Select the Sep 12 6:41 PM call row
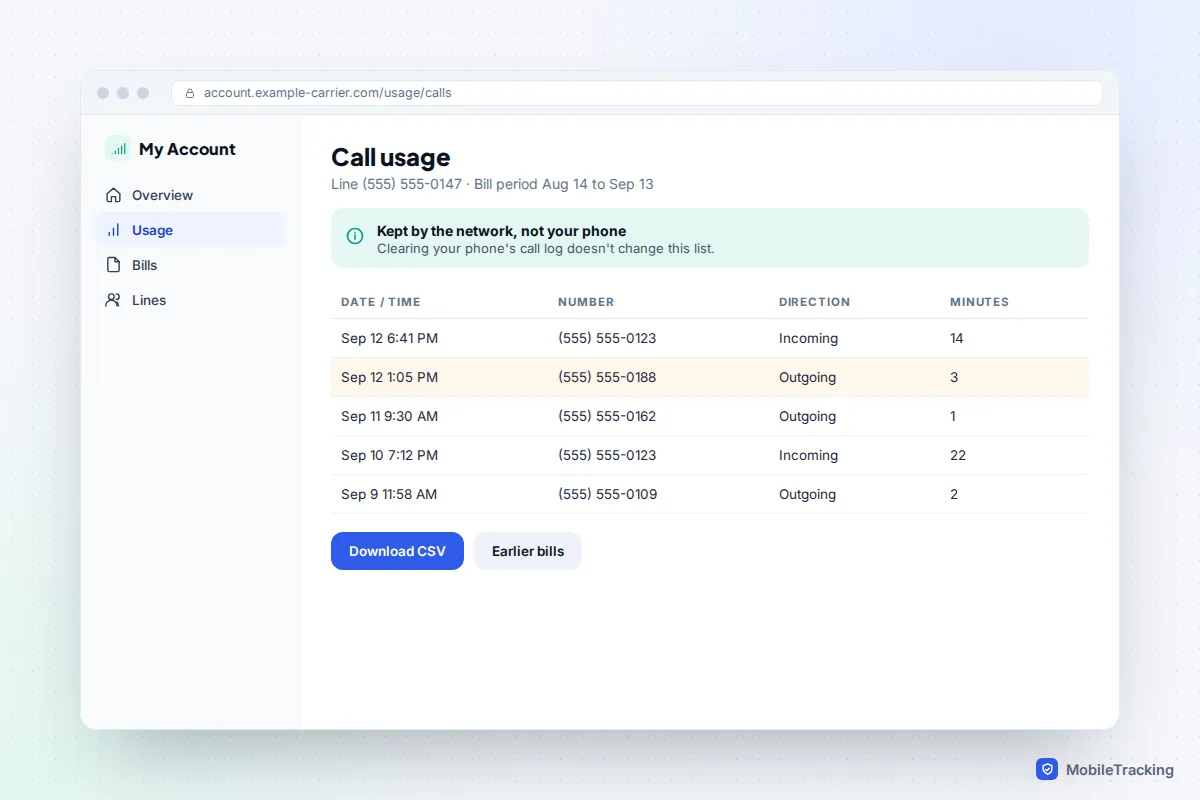 pyautogui.click(x=710, y=338)
